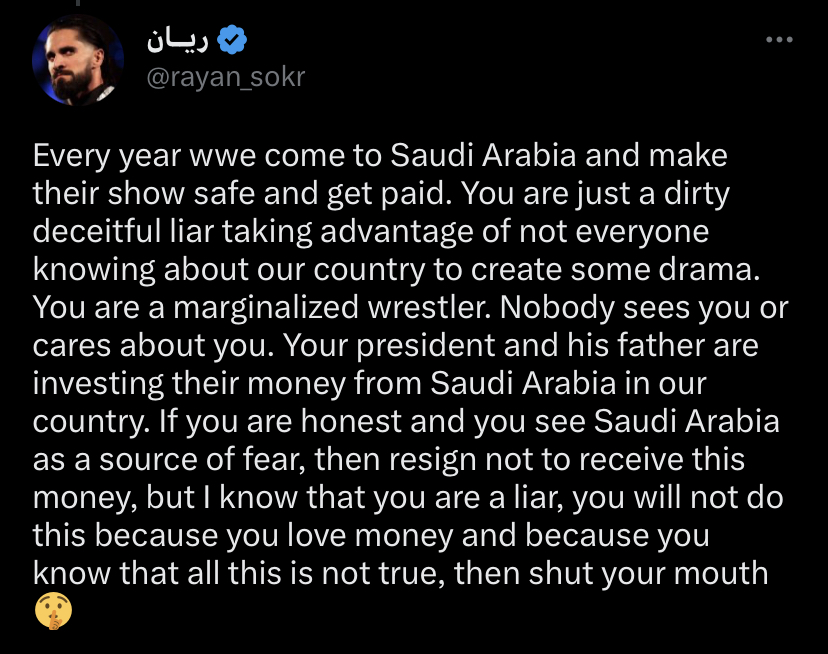This screenshot has width=828, height=654.
Task: Click the blue verified checkmark badge
Action: click(232, 40)
